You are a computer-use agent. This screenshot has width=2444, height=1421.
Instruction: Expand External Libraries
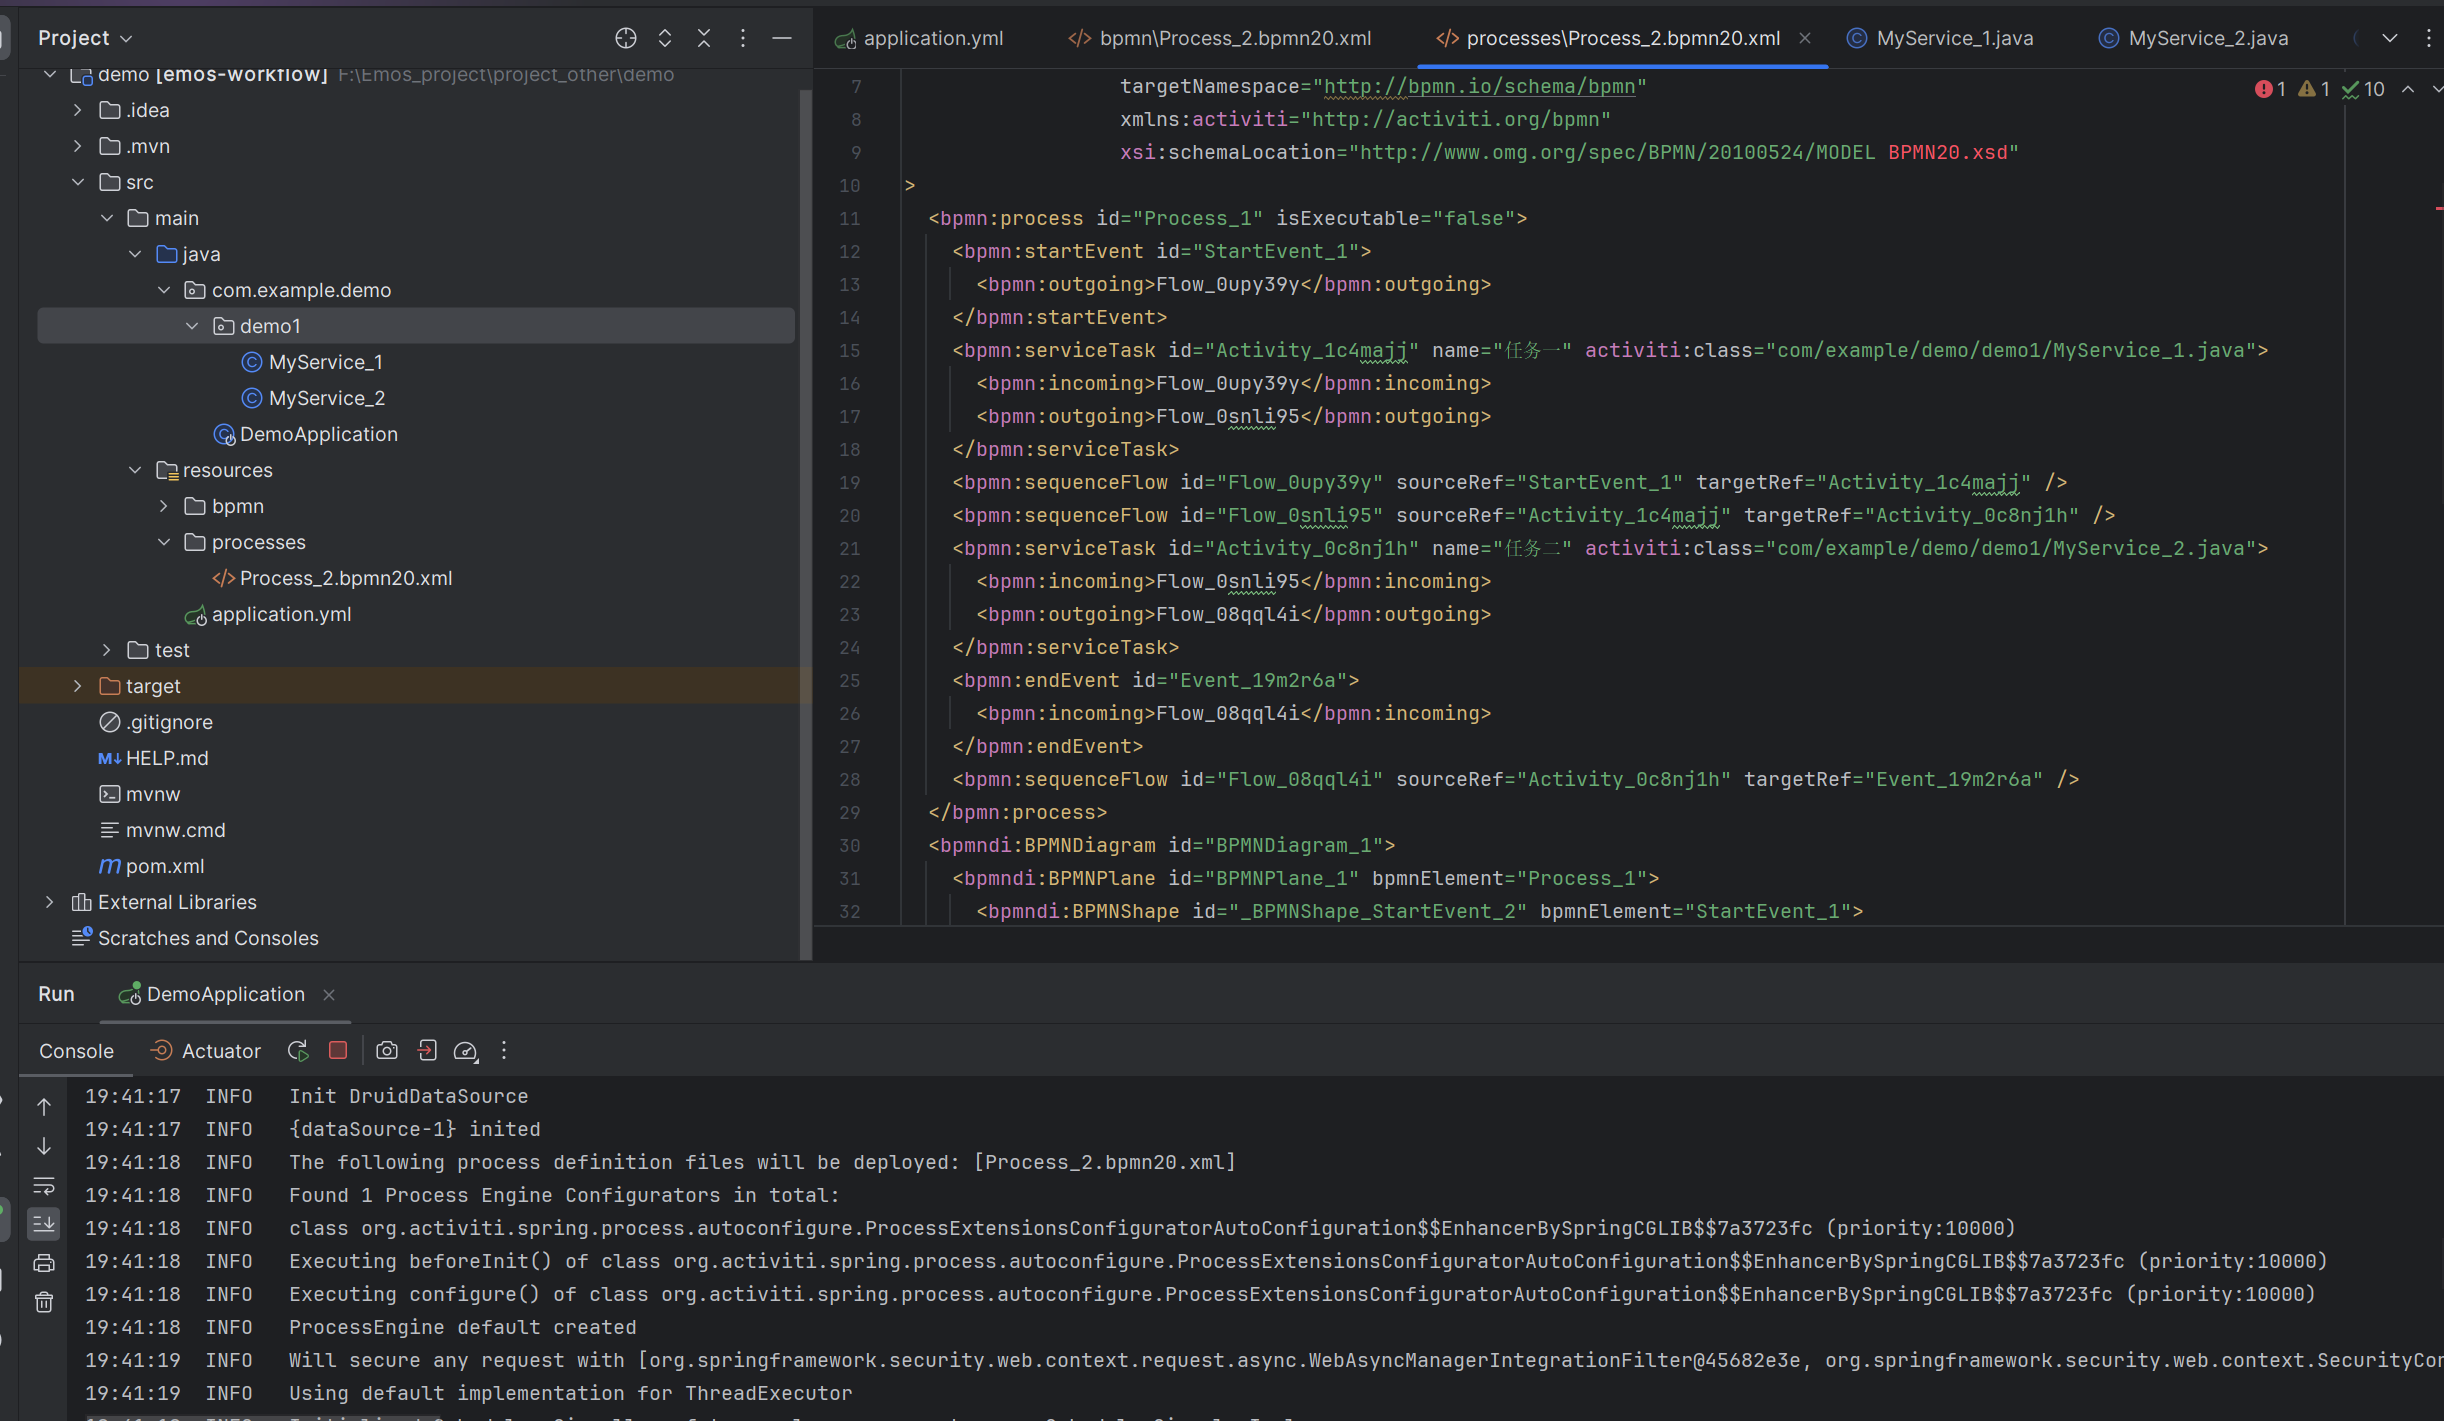tap(50, 902)
